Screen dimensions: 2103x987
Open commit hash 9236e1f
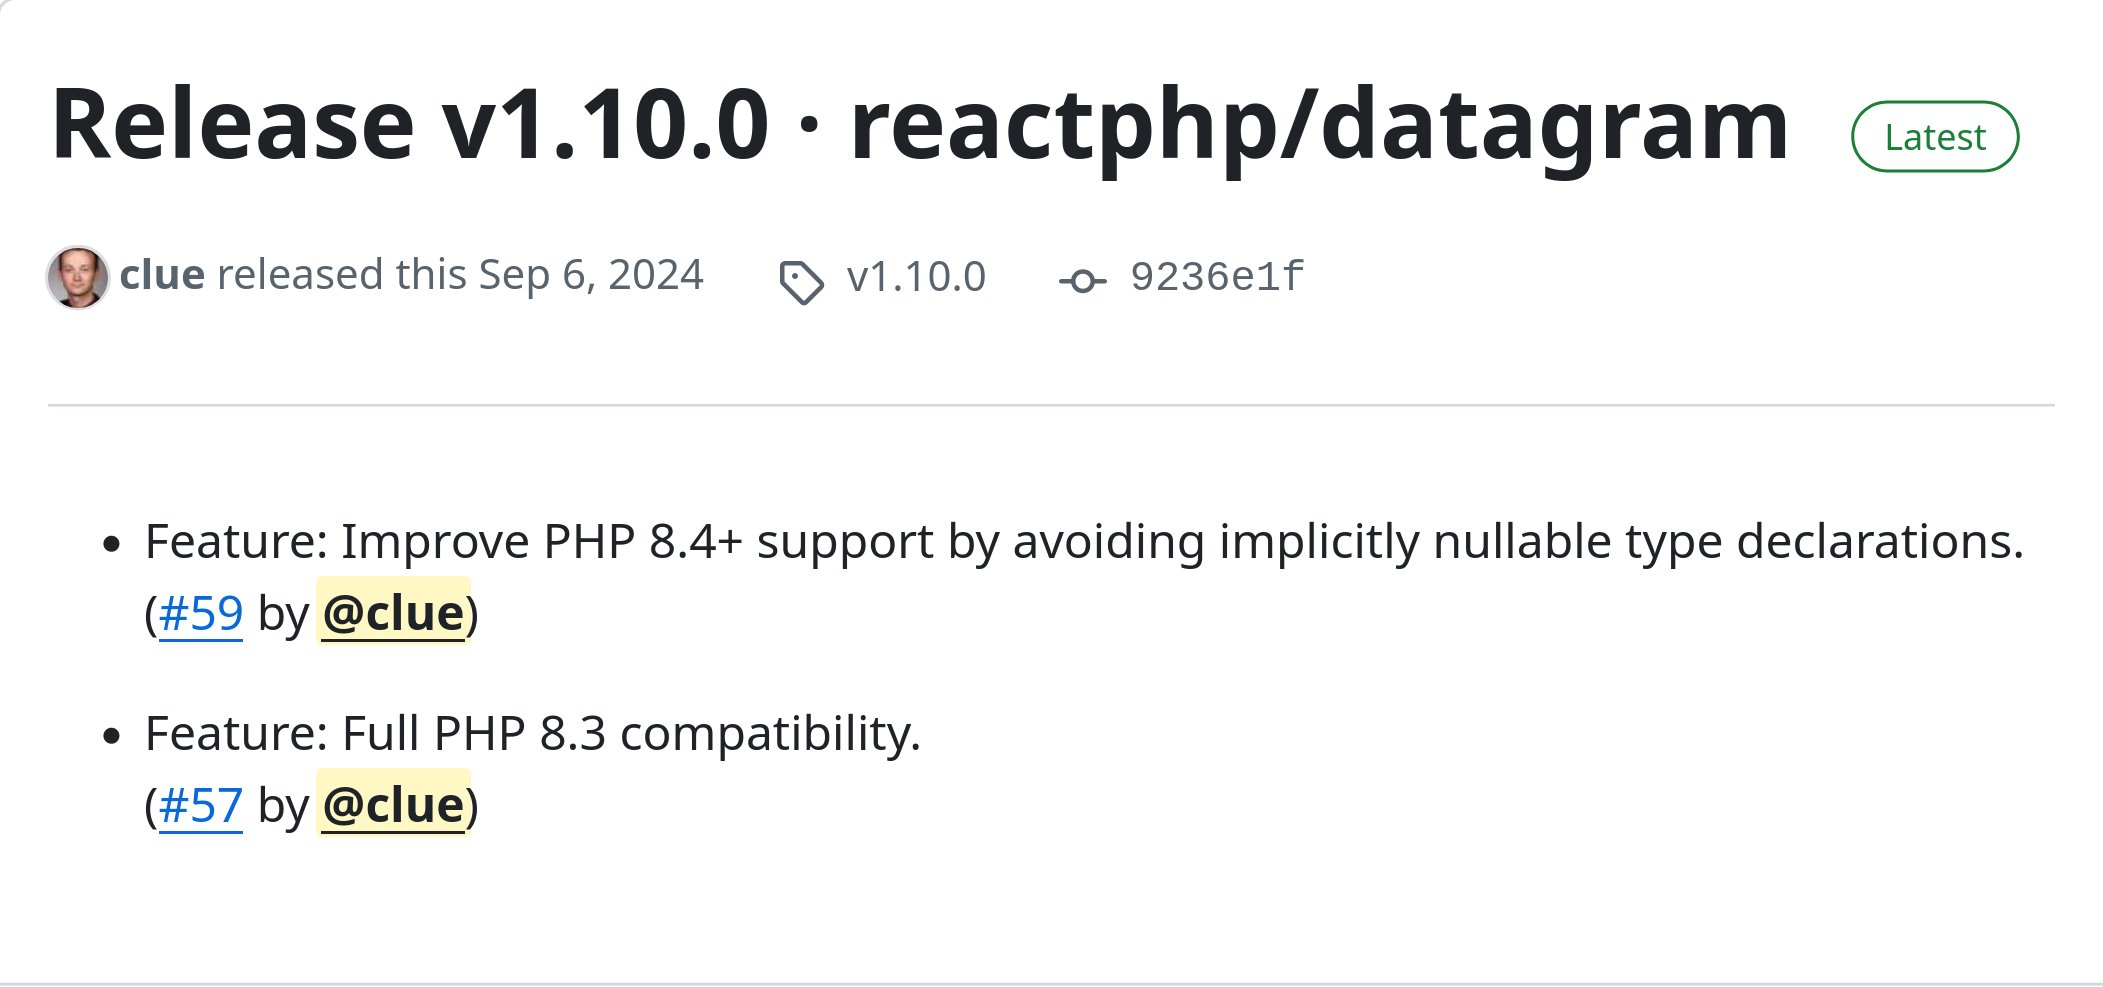pos(1217,277)
